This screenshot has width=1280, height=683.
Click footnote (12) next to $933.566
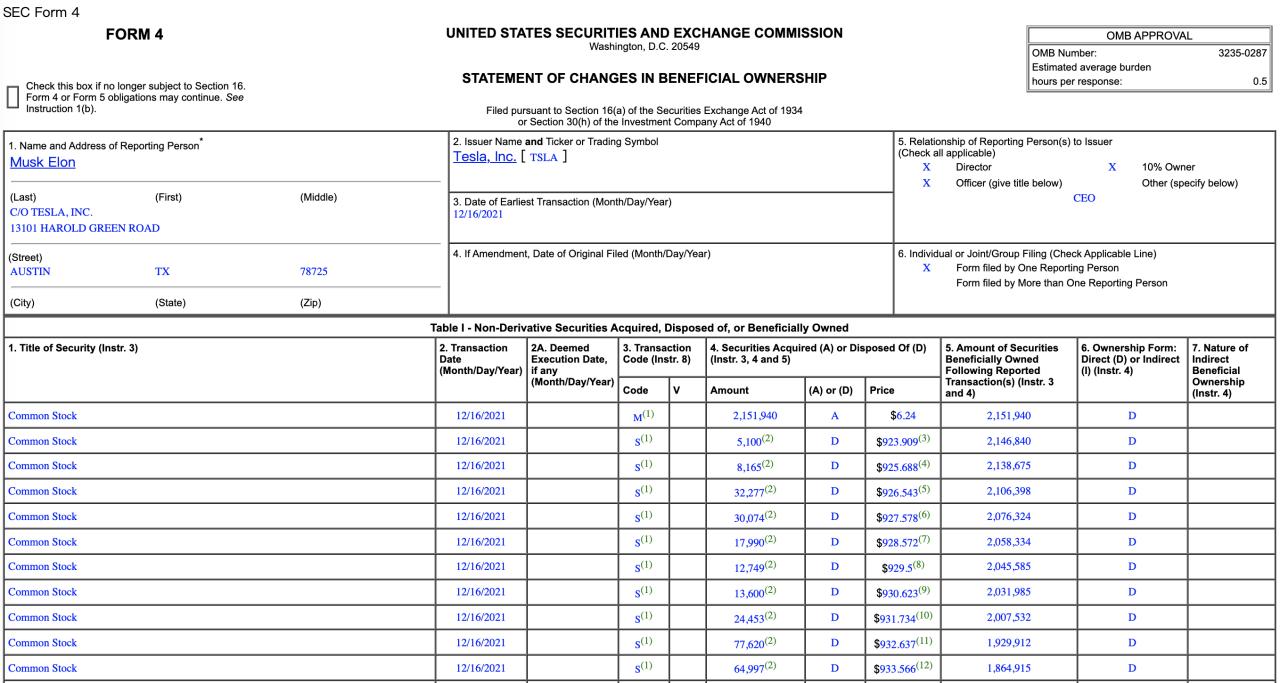pyautogui.click(x=925, y=665)
